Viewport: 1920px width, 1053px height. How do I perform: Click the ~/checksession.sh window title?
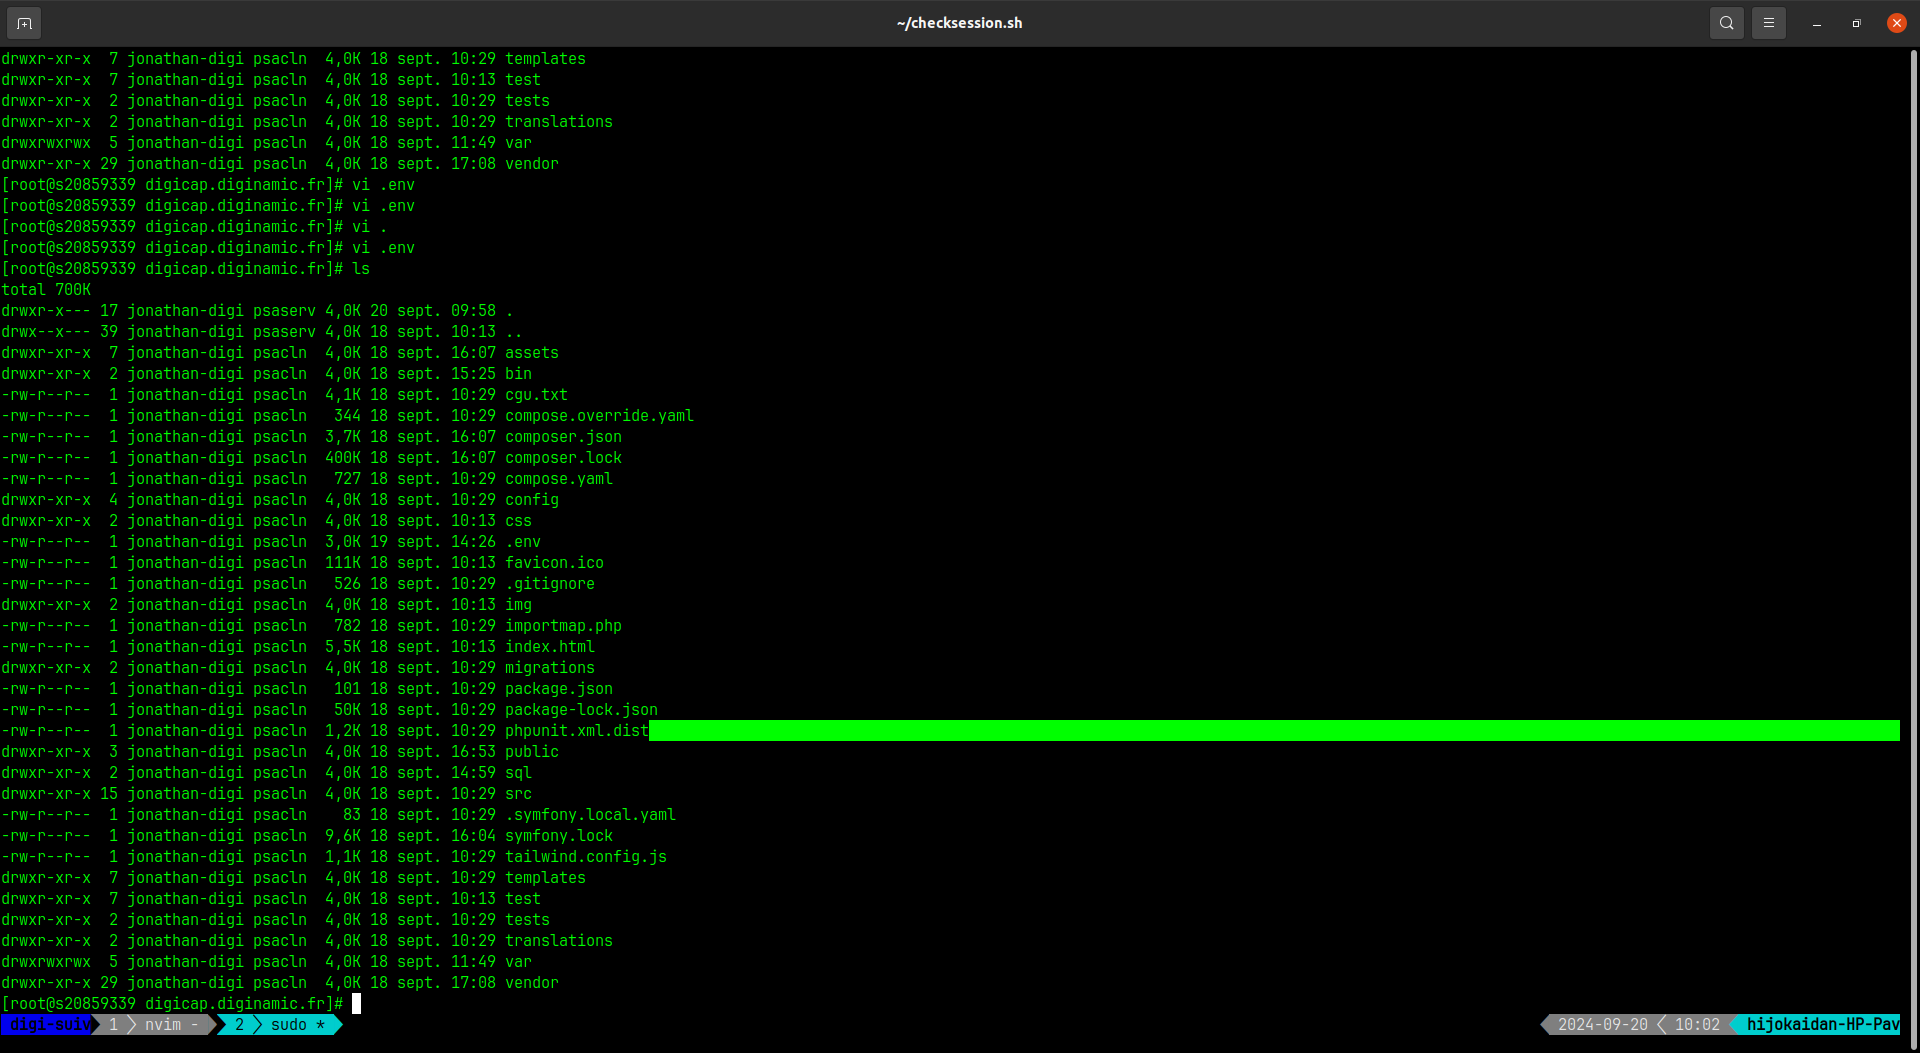coord(959,22)
